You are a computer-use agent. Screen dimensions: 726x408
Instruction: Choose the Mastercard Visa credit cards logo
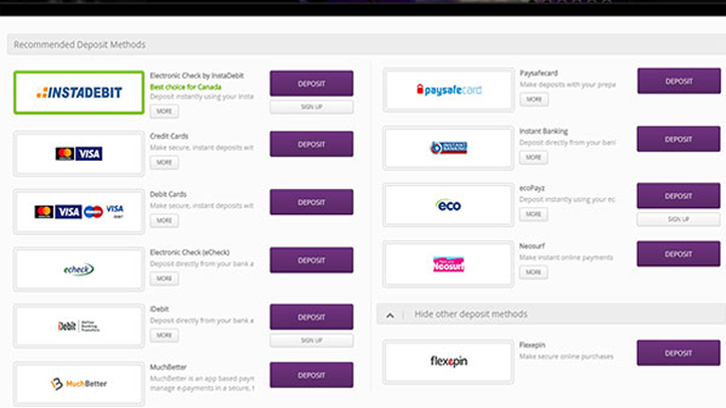[x=79, y=153]
